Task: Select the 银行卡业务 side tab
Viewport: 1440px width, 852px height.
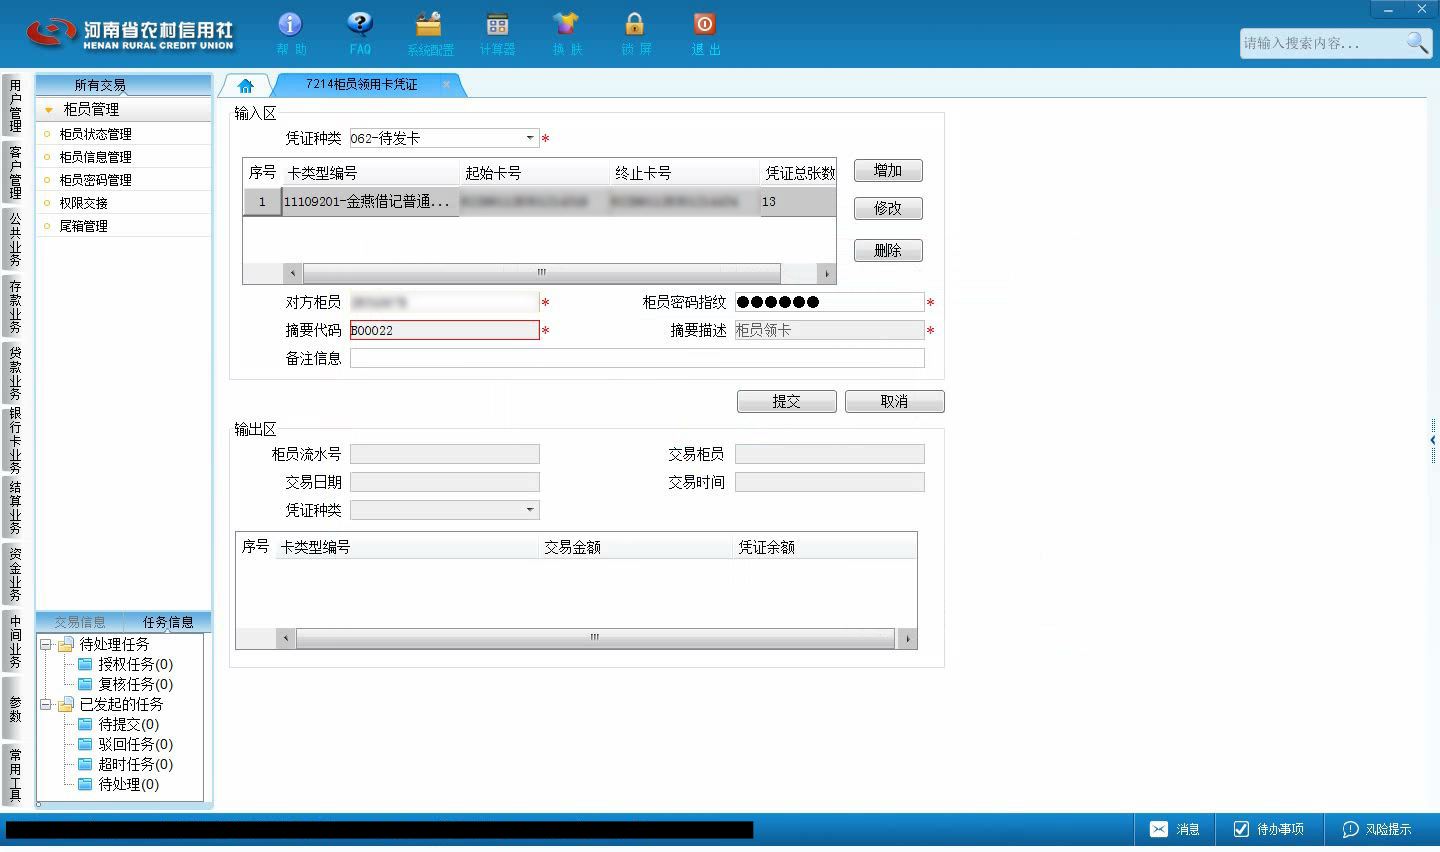Action: [15, 440]
